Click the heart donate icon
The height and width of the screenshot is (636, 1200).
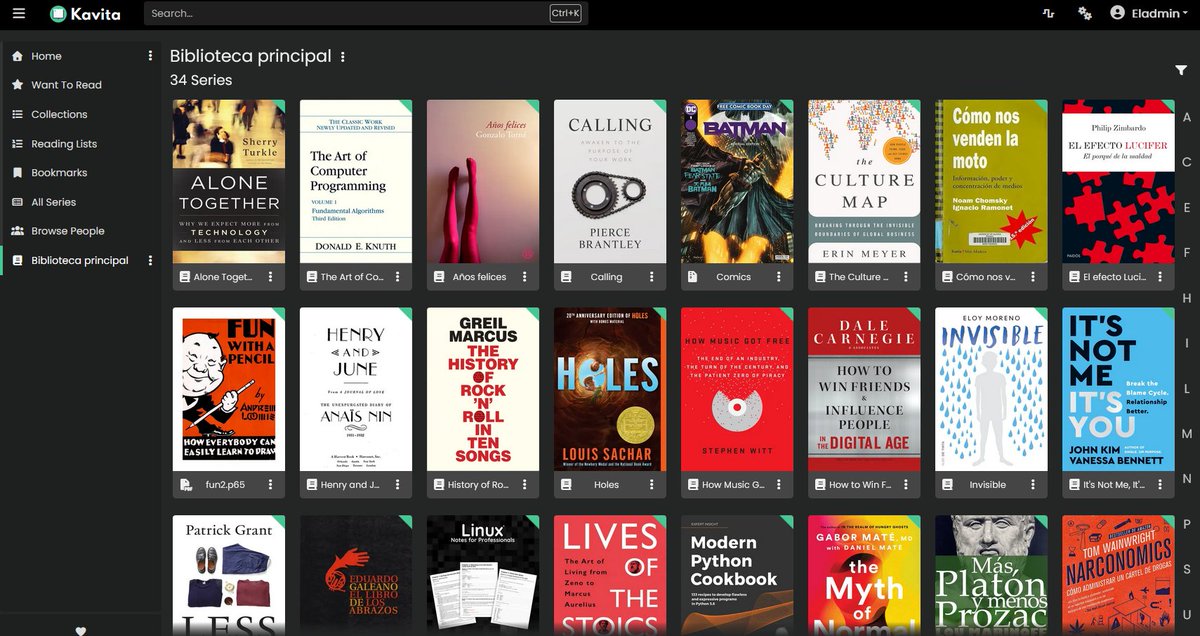pos(81,630)
